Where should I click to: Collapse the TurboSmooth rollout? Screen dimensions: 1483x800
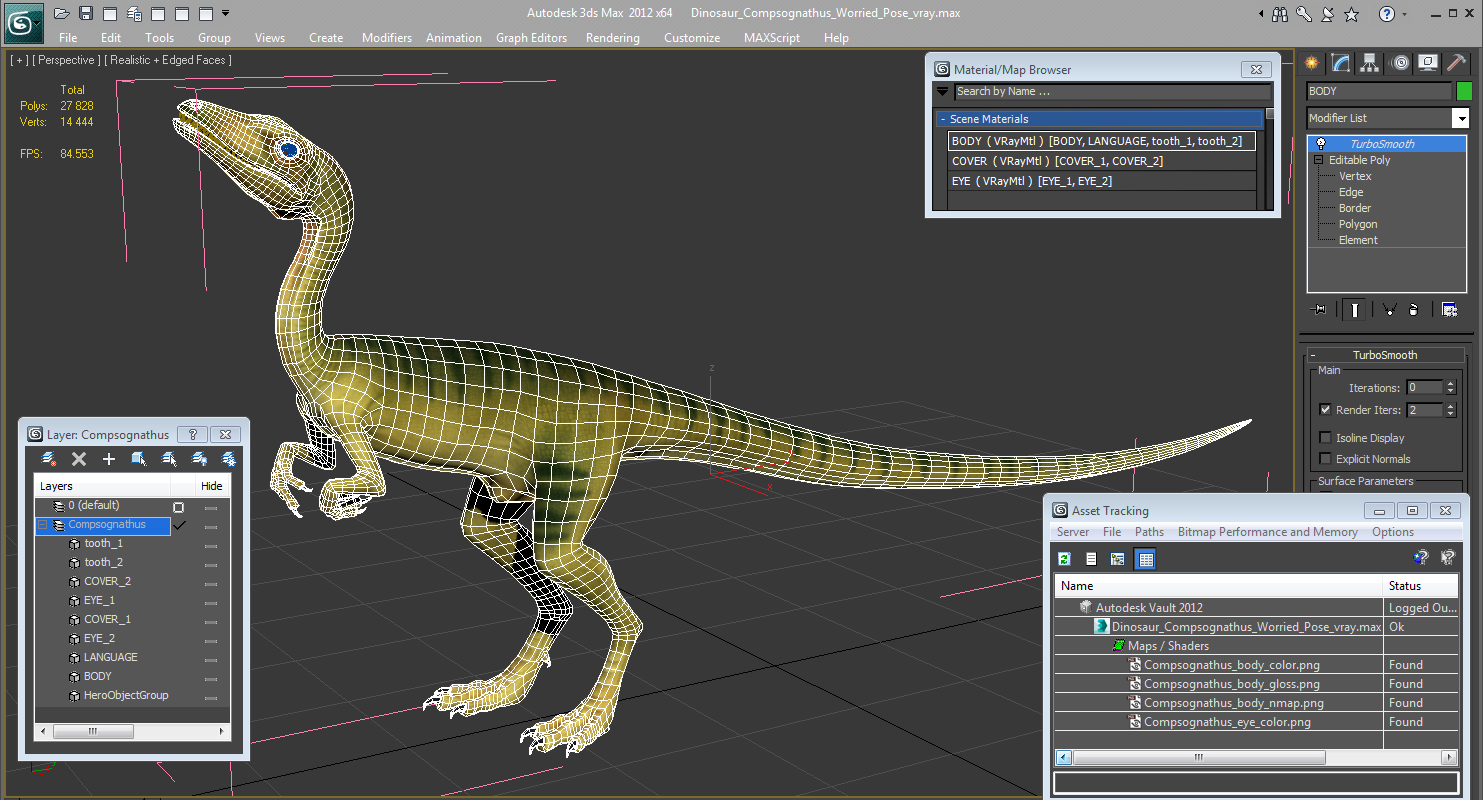pyautogui.click(x=1313, y=356)
